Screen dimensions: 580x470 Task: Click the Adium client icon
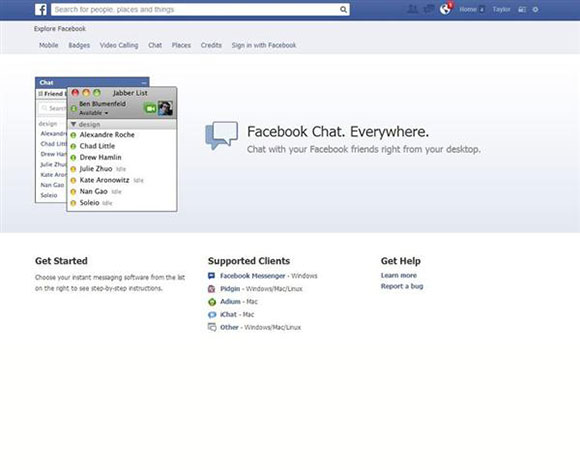click(x=212, y=302)
